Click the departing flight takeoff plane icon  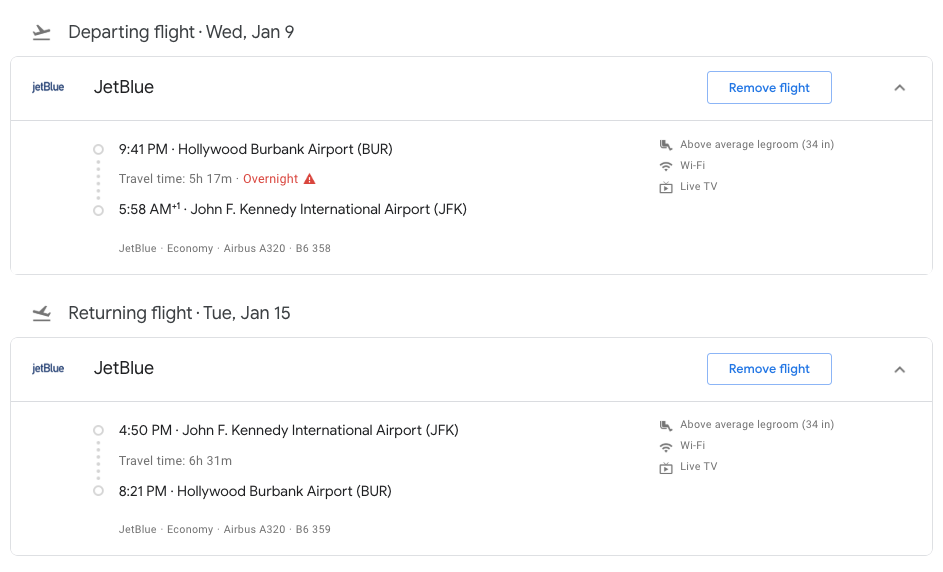pos(41,32)
